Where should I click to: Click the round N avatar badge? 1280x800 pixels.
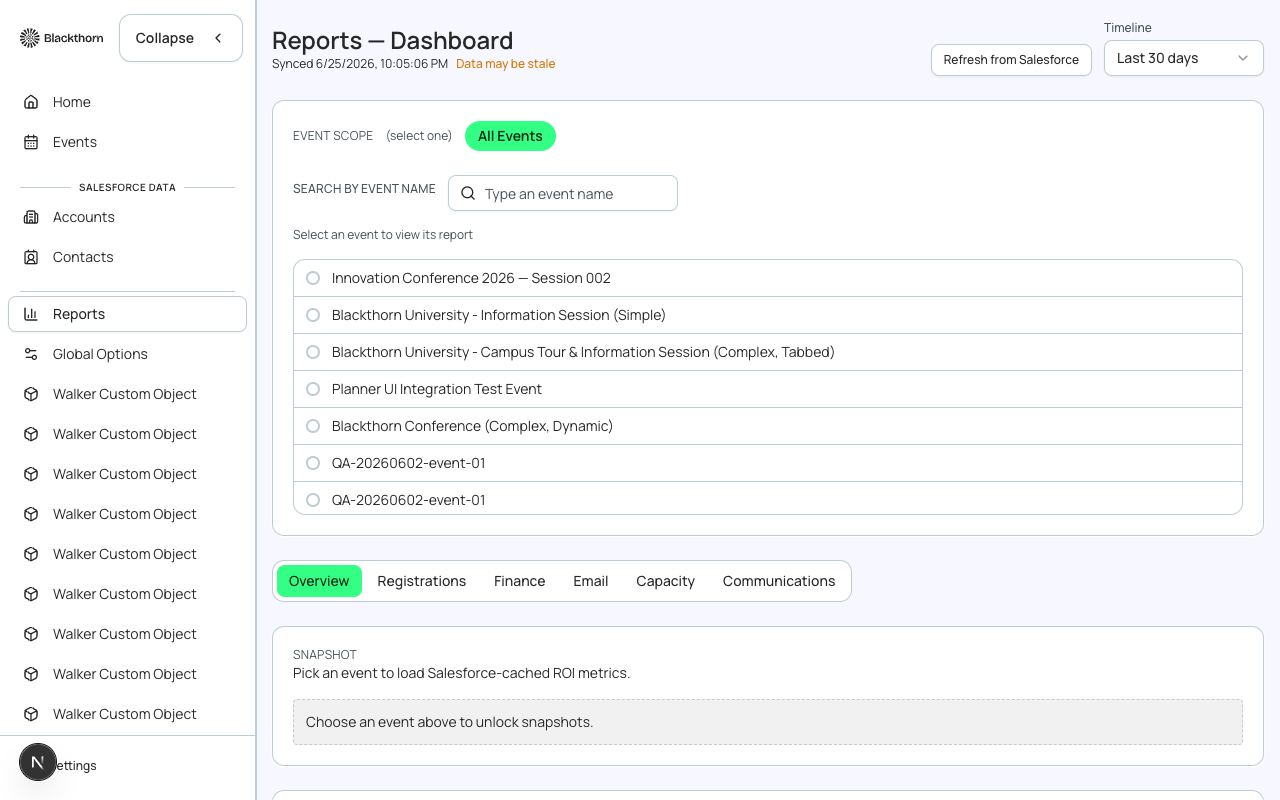coord(38,762)
